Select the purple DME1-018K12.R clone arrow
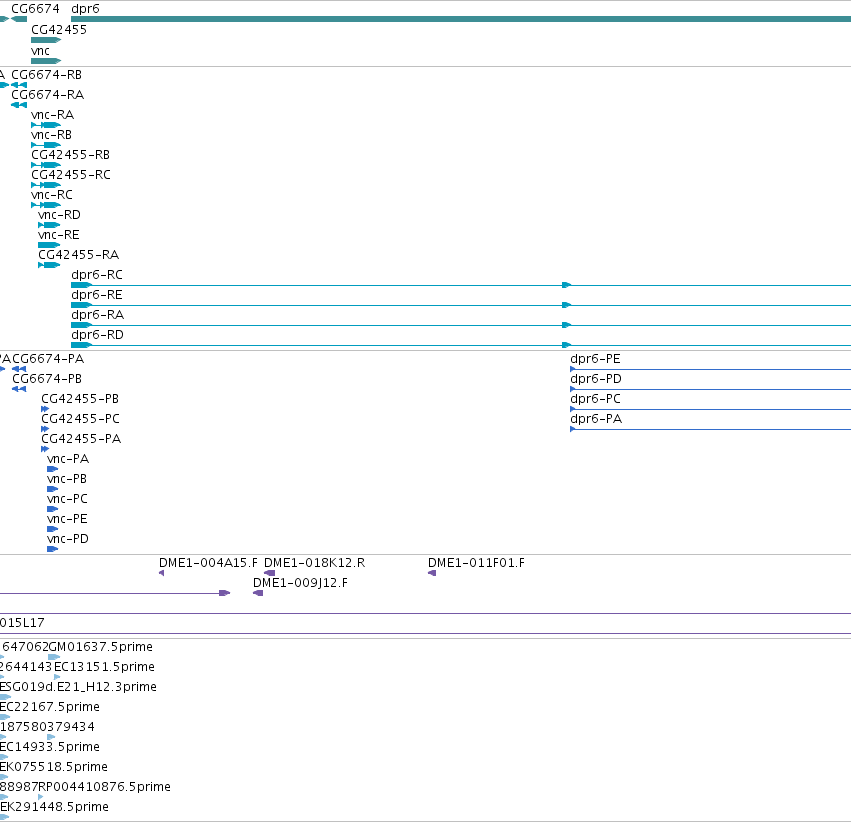The height and width of the screenshot is (822, 851). click(x=269, y=573)
